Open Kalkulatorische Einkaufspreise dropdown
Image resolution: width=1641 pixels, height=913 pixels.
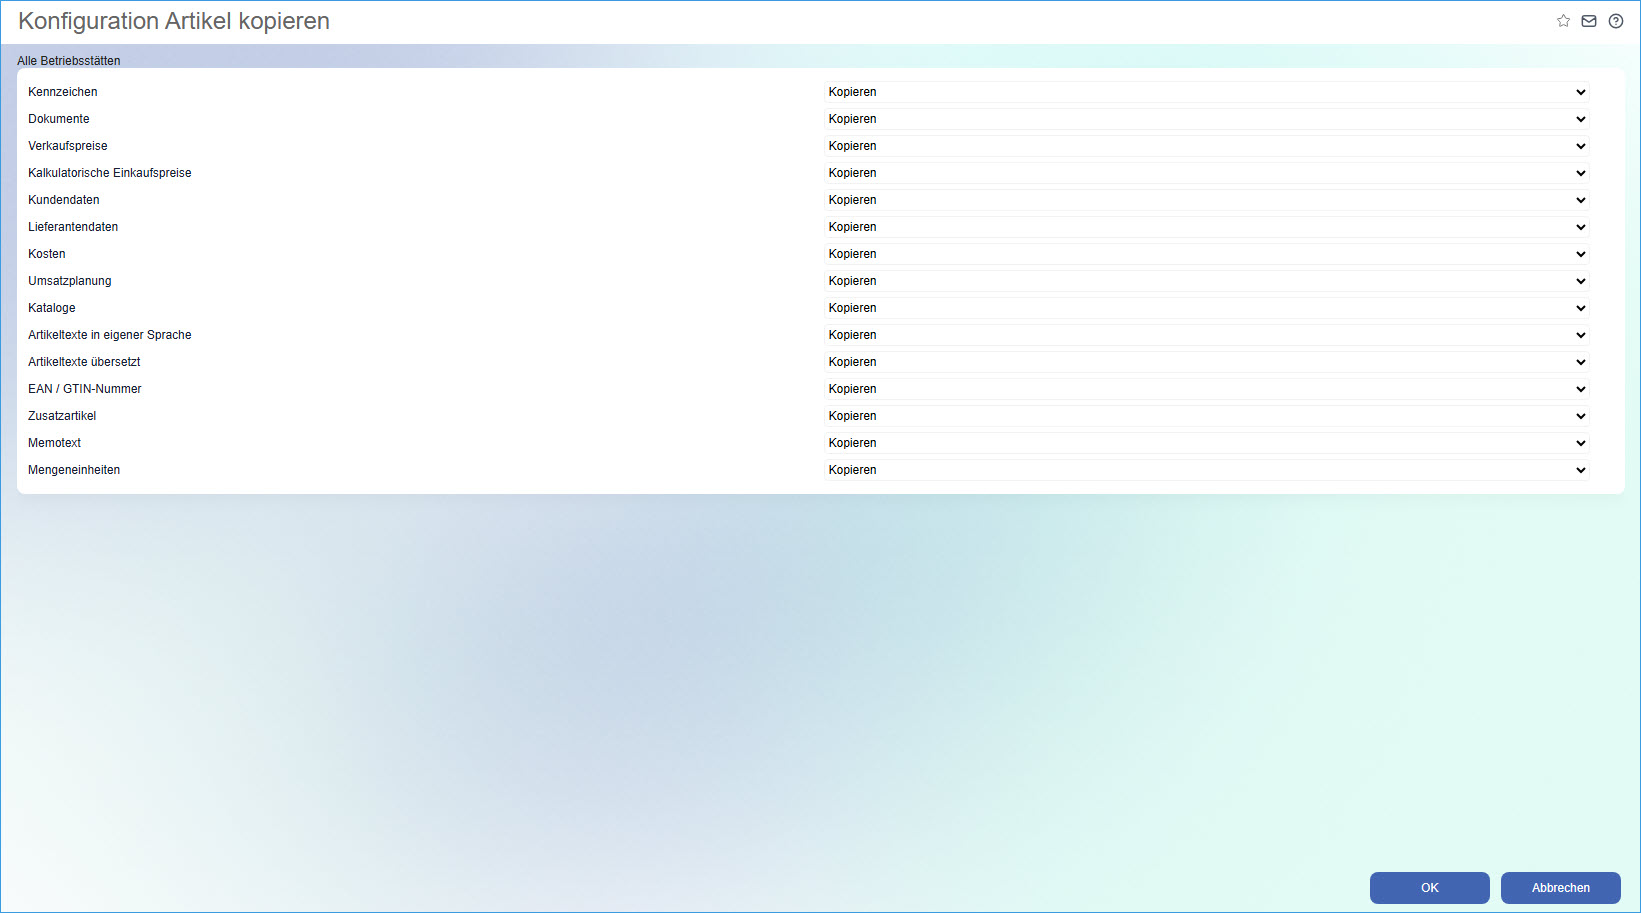click(x=1207, y=173)
